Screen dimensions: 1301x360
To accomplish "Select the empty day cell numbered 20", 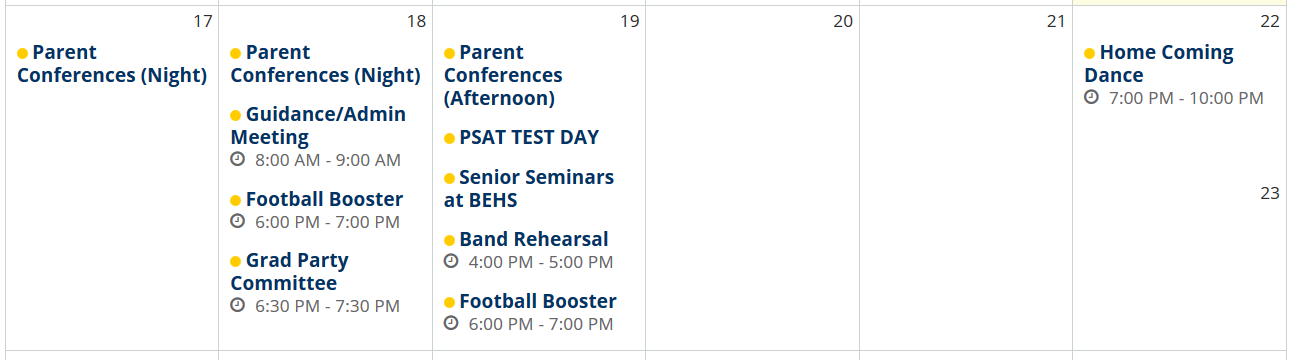I will point(752,178).
